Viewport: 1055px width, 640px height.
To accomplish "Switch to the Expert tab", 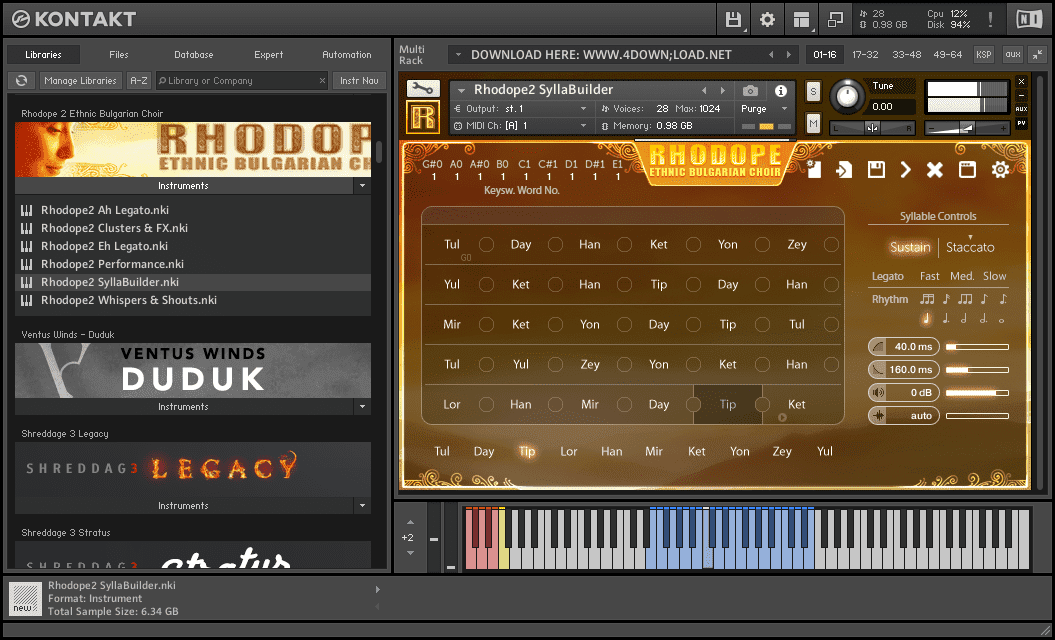I will pyautogui.click(x=268, y=55).
